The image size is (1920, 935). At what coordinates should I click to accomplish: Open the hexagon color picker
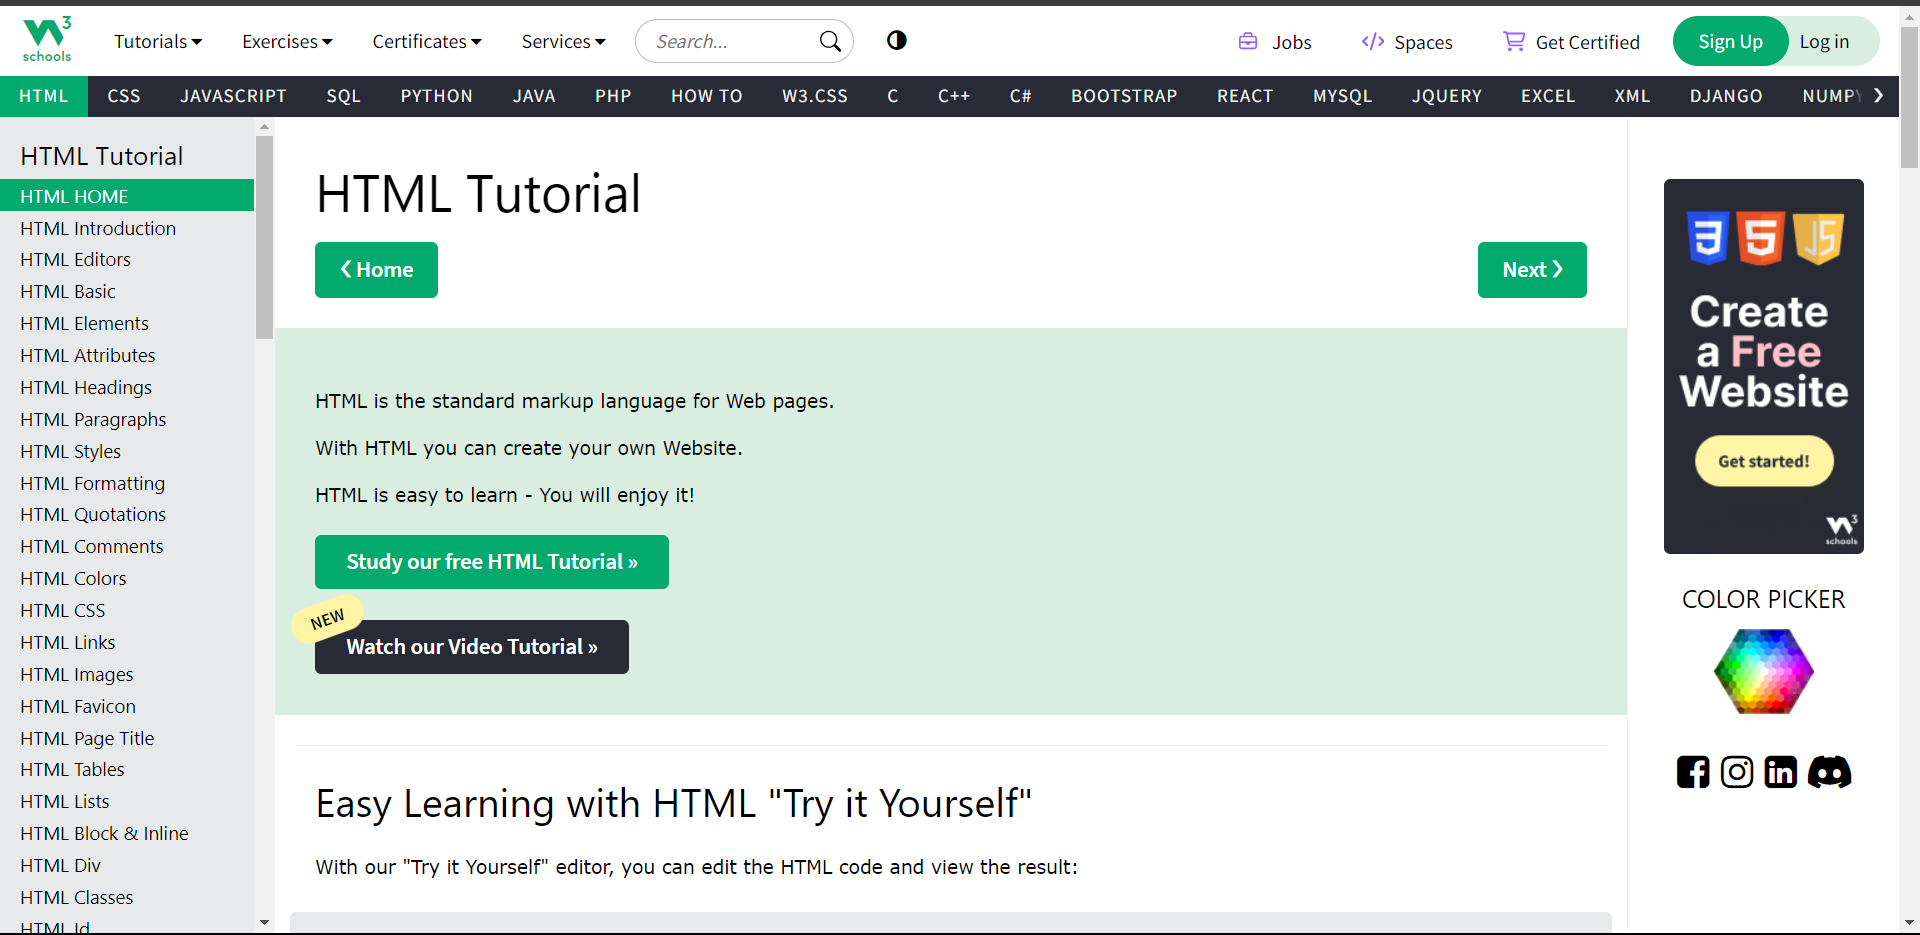click(x=1763, y=671)
